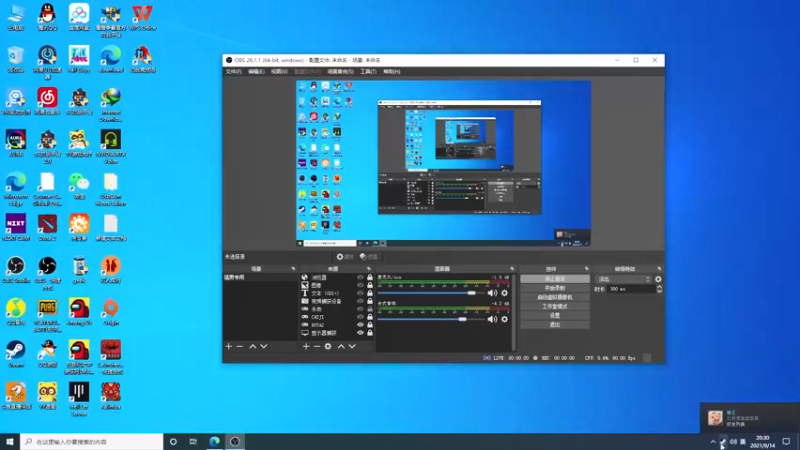Undock the Controls (控件) panel via its header icon

(x=586, y=269)
